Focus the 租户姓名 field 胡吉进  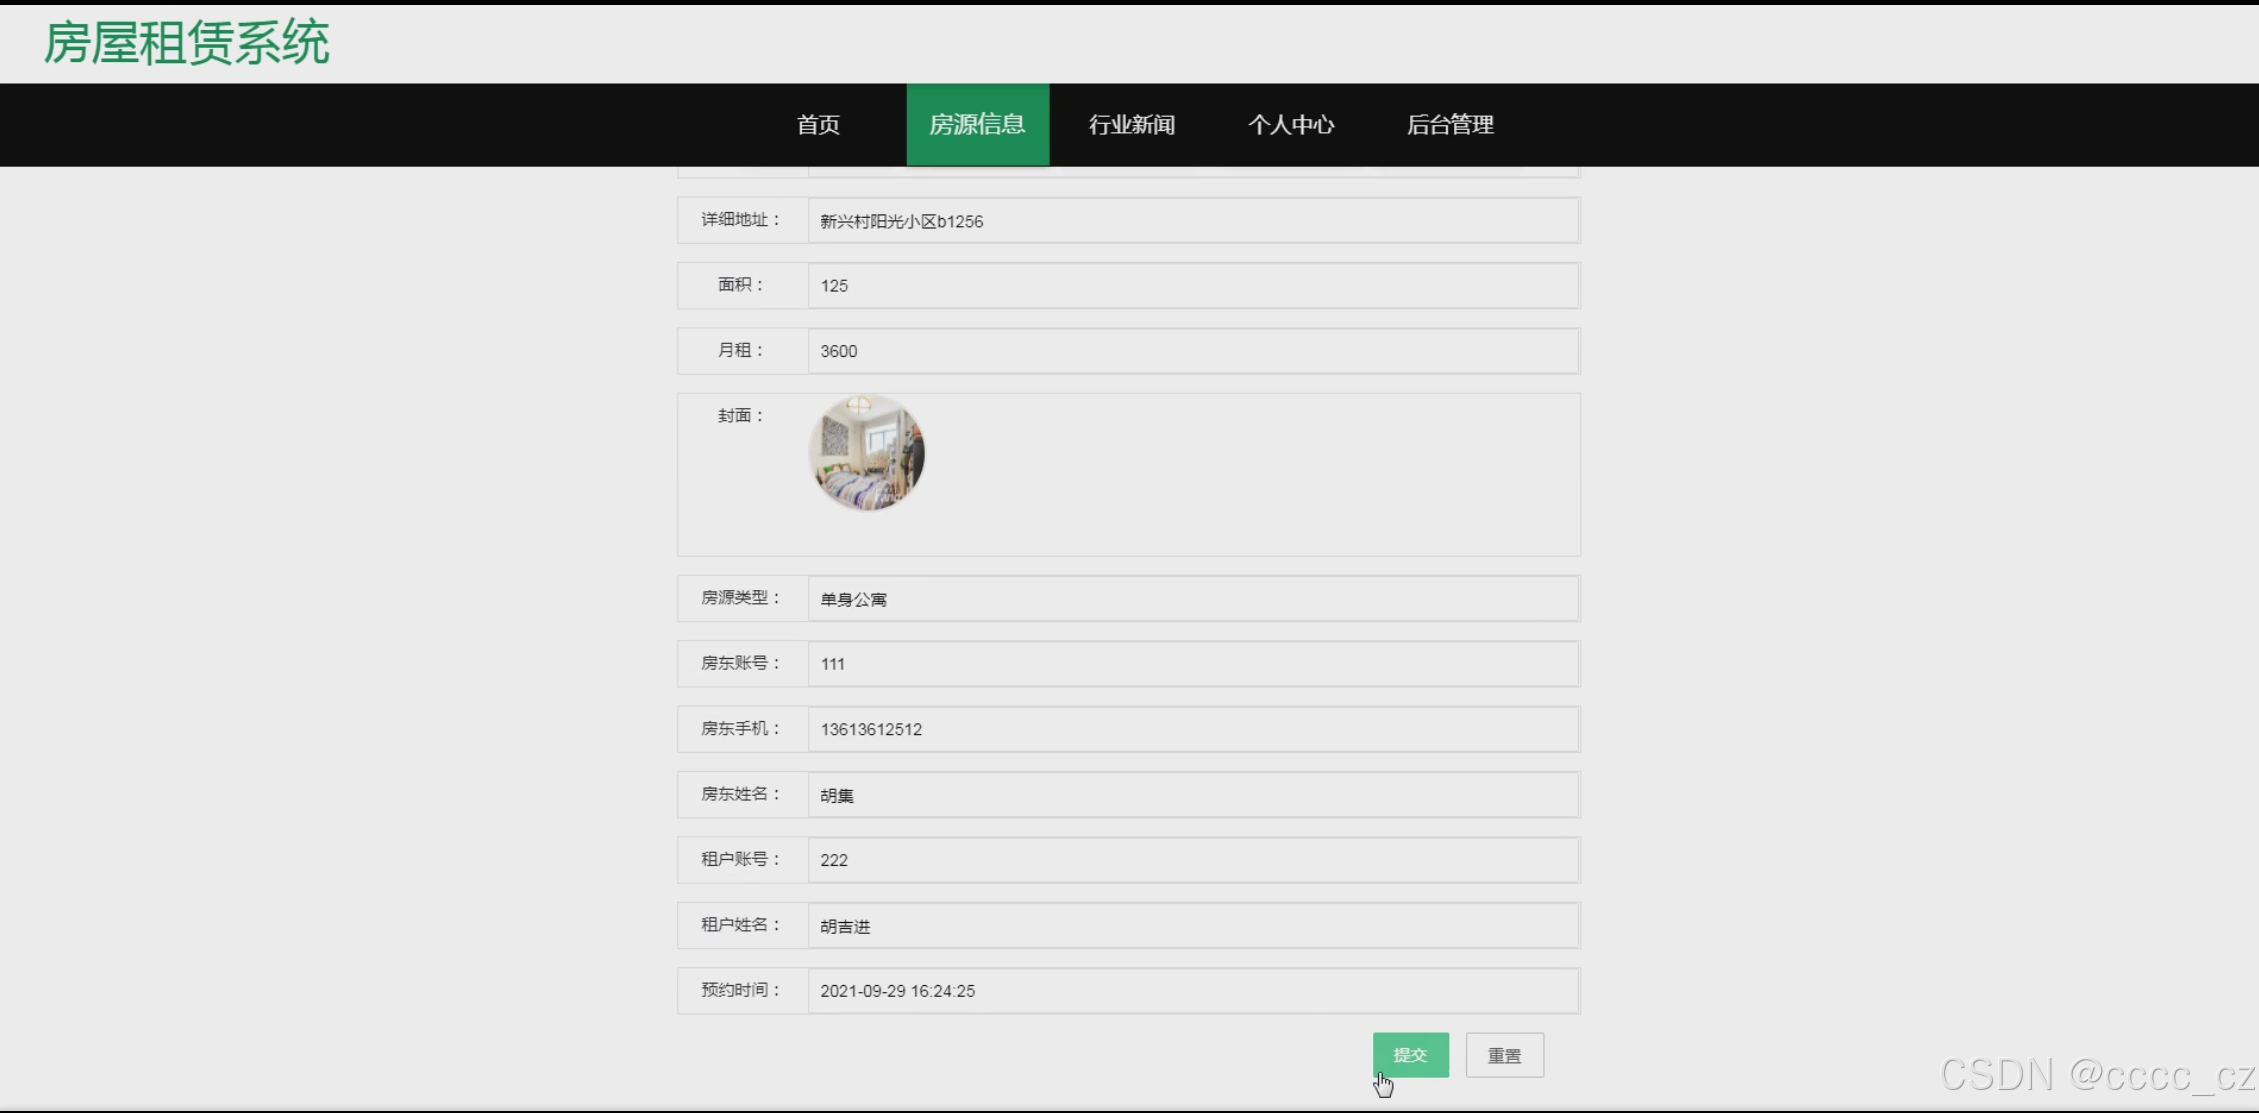click(1192, 926)
